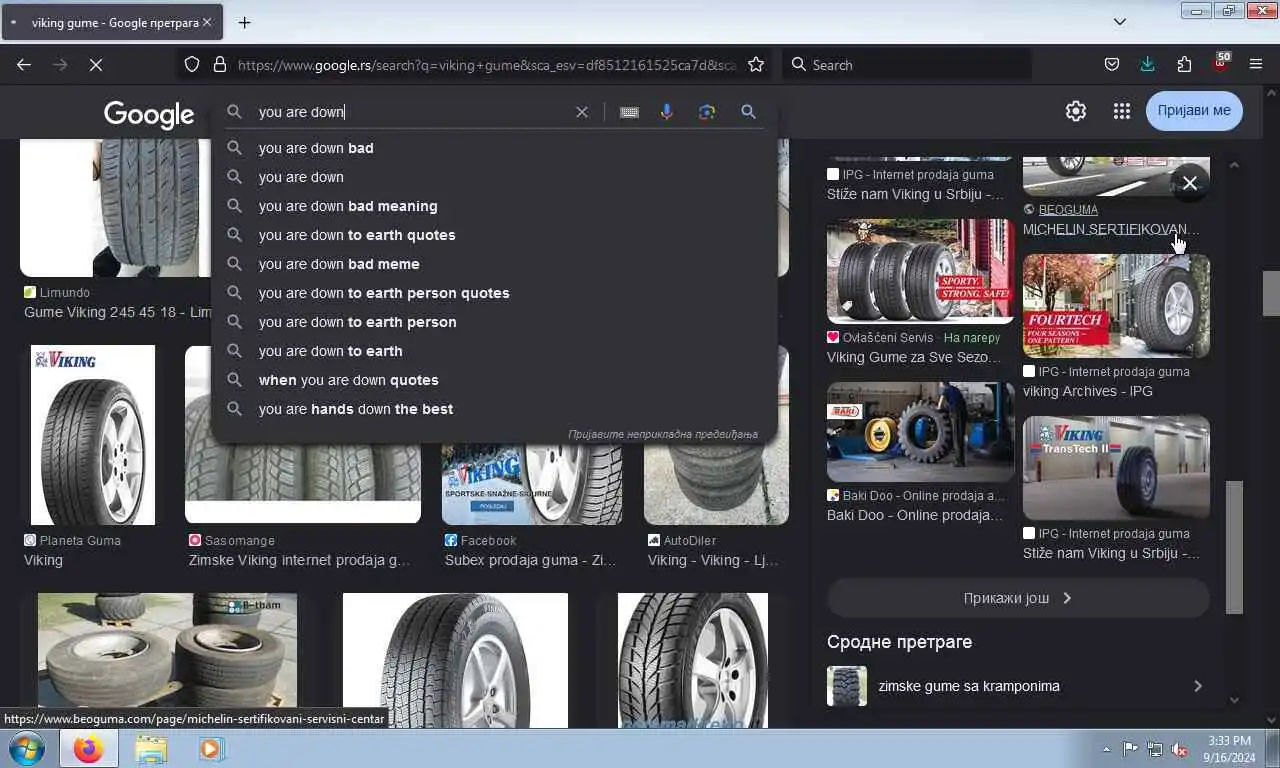Open Sasomange Zimske Viking result link
Viewport: 1280px width, 768px height.
299,560
